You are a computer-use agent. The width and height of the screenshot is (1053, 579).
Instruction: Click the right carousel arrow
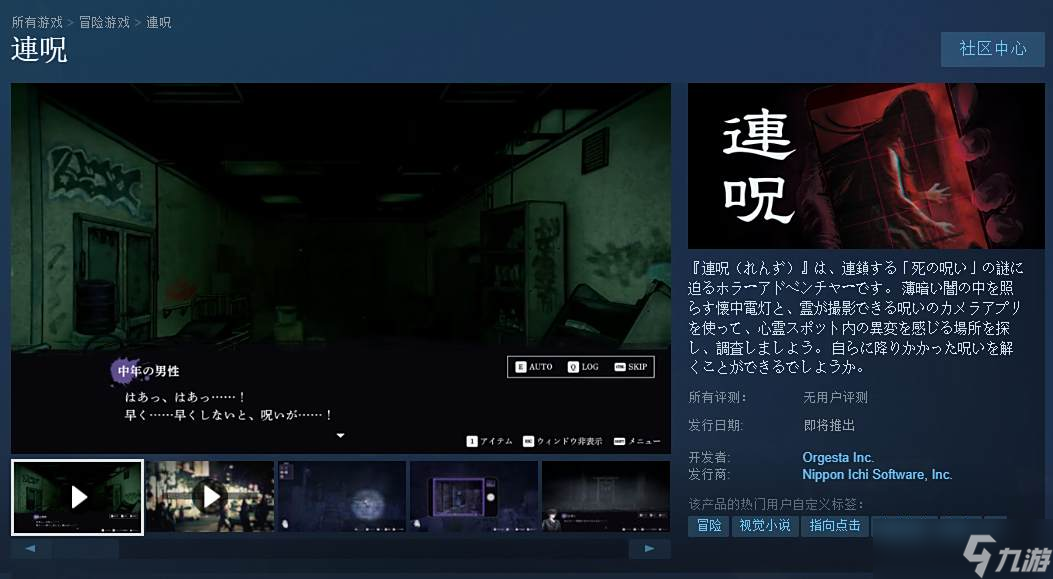coord(649,548)
